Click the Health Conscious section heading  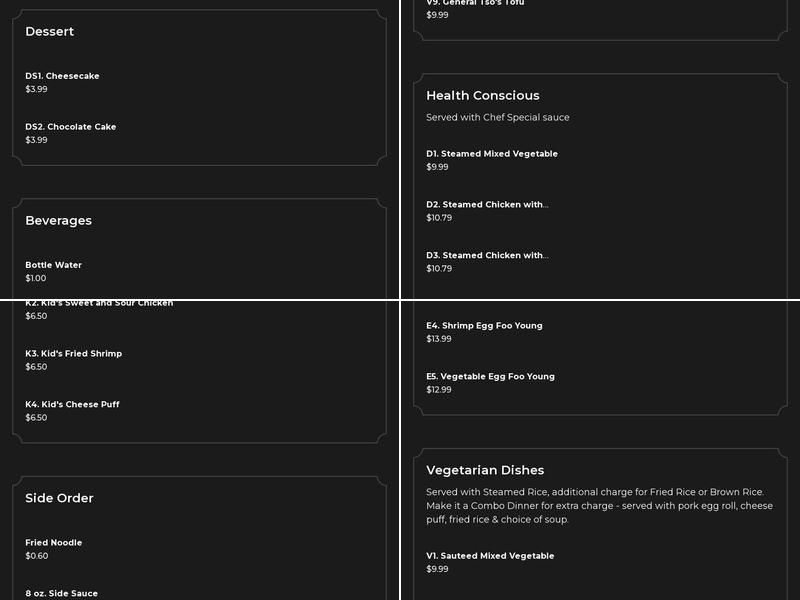(x=482, y=96)
